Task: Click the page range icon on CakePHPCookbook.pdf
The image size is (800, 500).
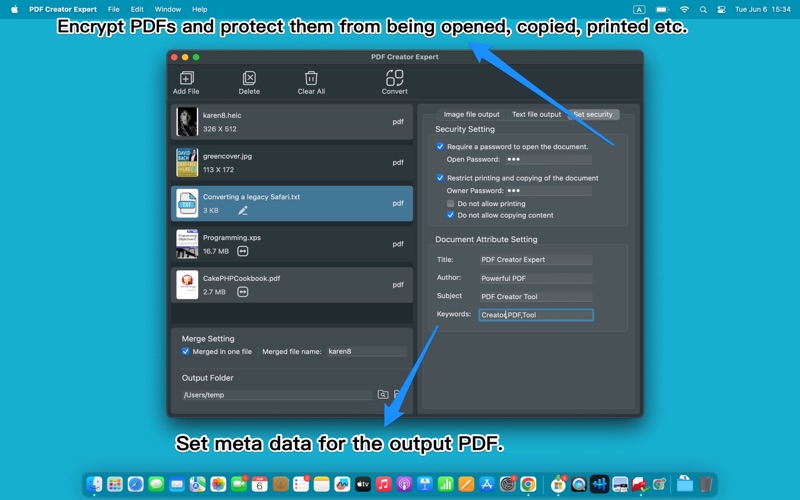Action: point(243,292)
